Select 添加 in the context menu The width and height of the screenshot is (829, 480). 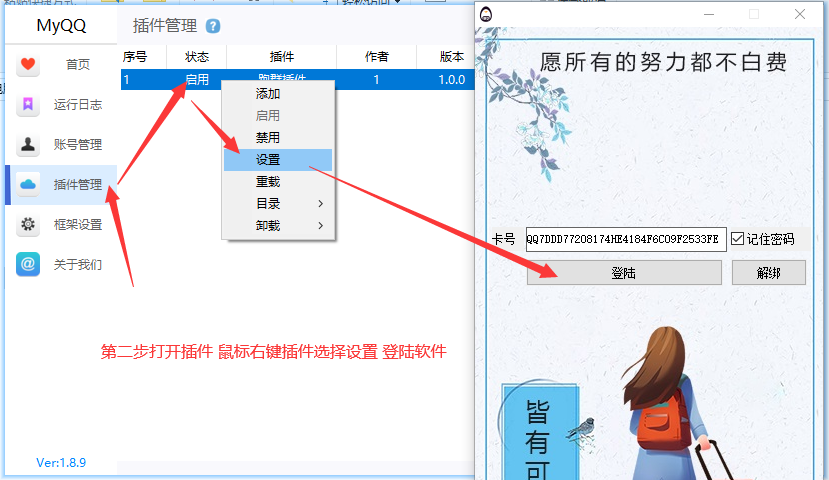coord(268,94)
